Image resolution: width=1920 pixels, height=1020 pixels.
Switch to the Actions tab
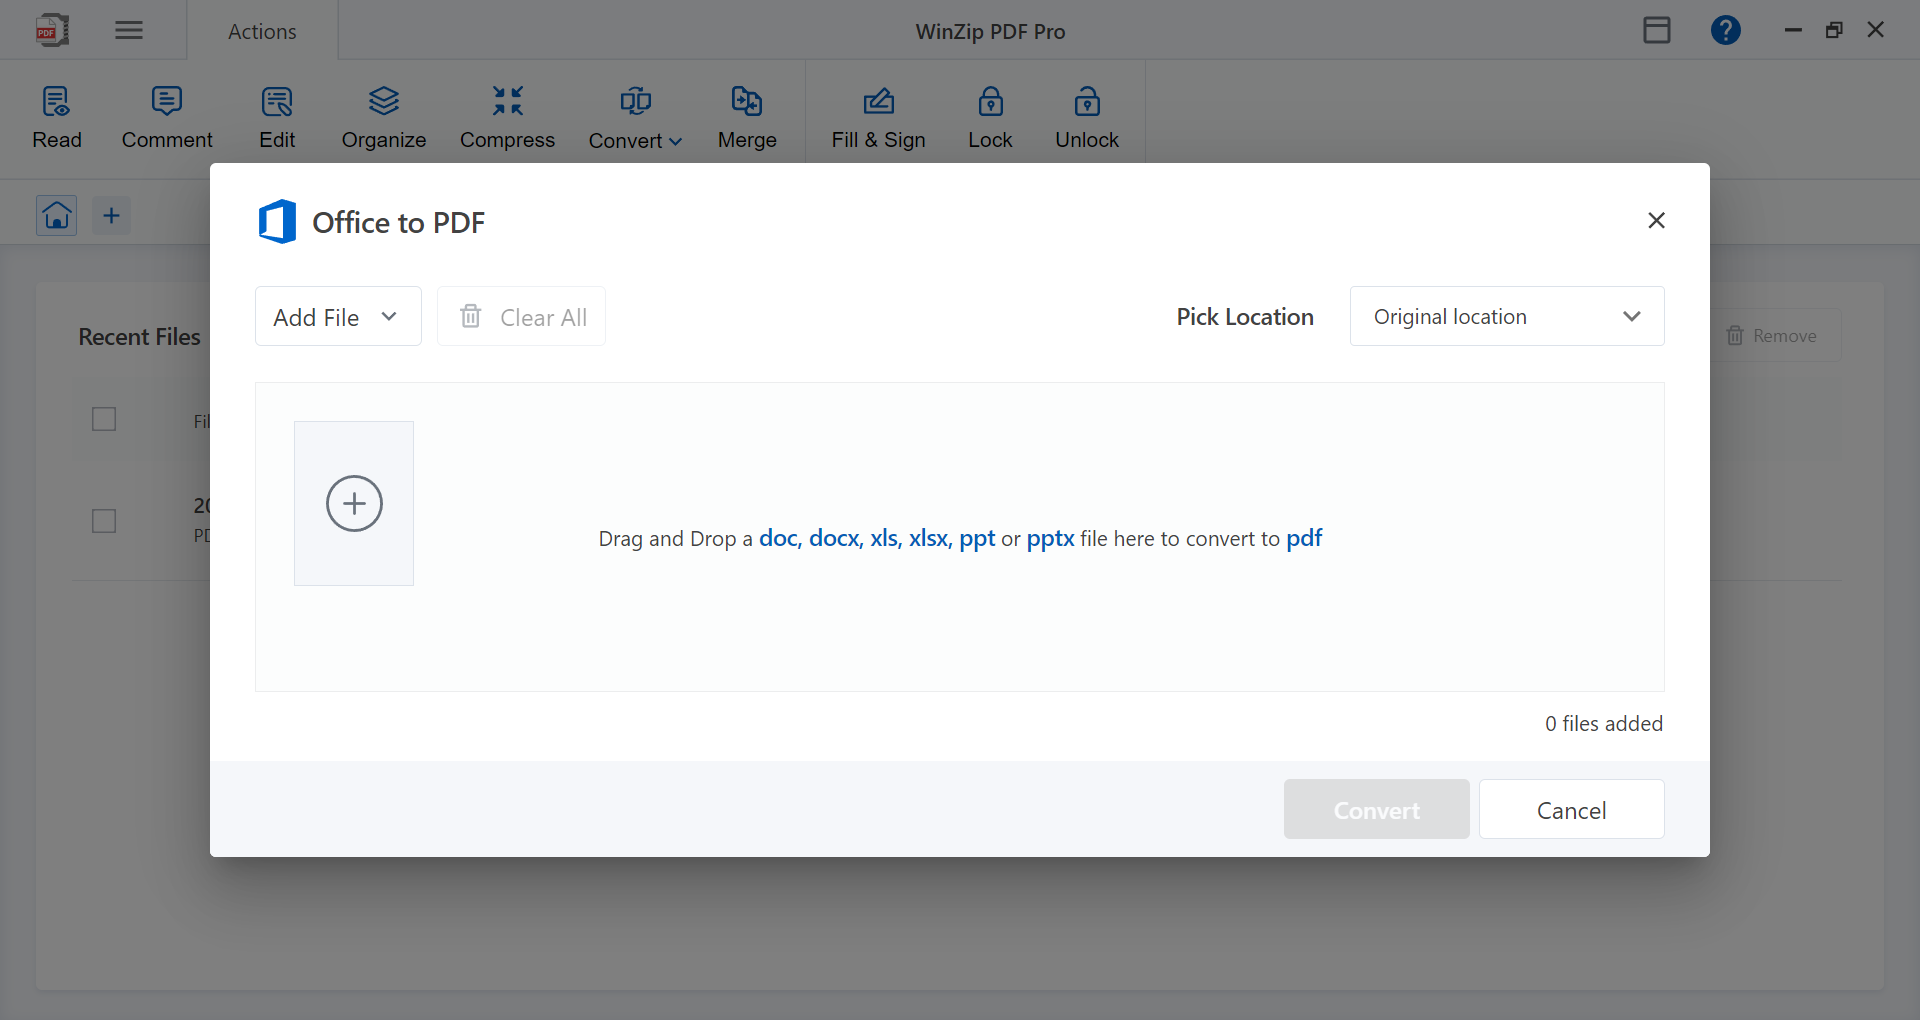click(262, 30)
